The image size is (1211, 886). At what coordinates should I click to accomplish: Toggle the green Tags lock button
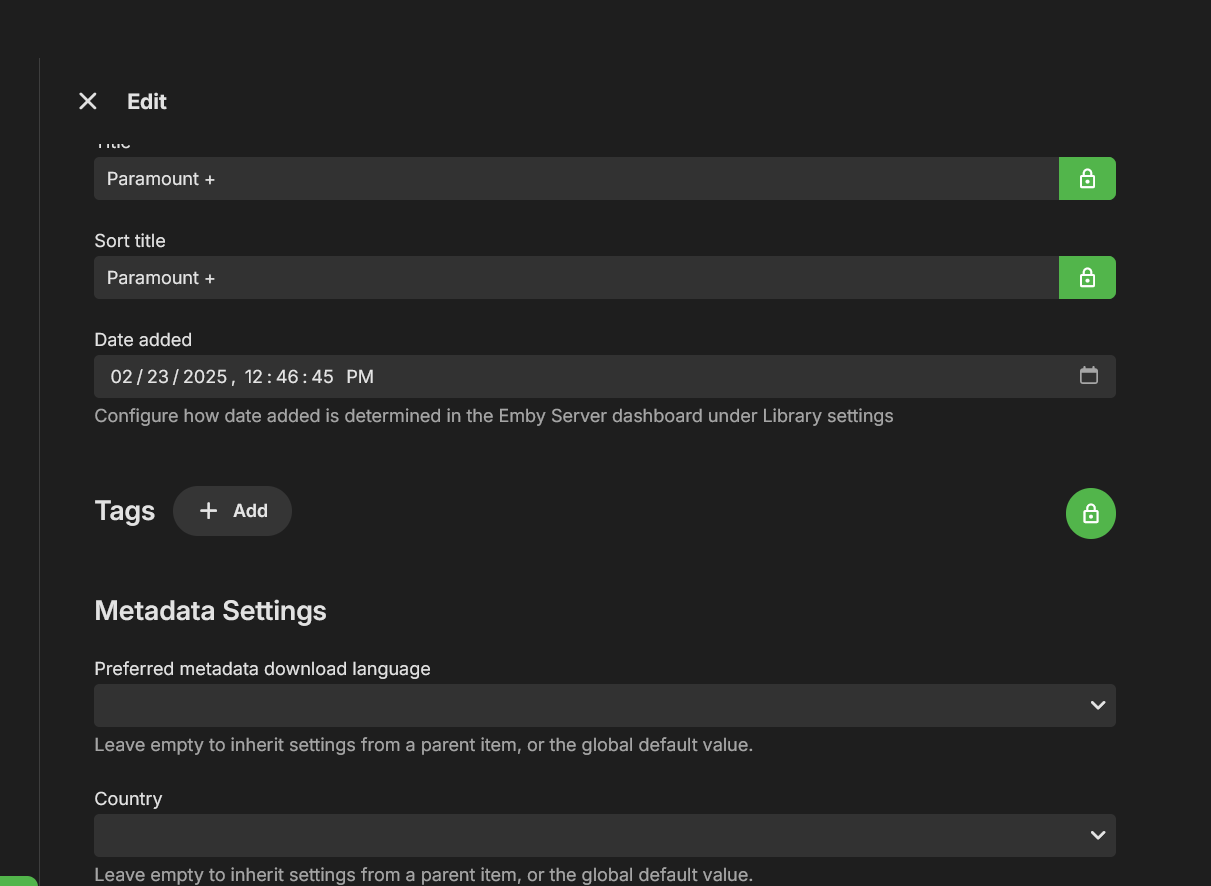[x=1090, y=514]
